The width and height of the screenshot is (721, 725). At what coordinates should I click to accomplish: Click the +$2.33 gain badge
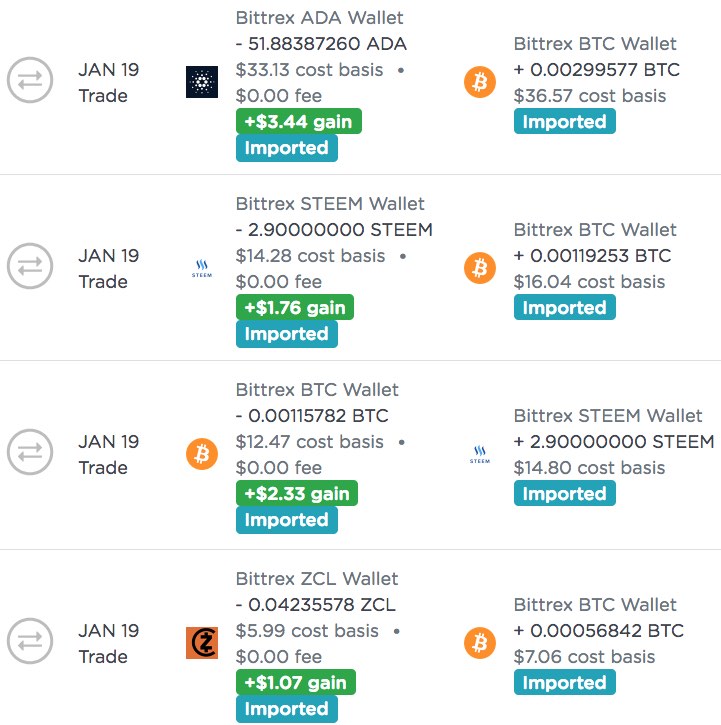[297, 493]
